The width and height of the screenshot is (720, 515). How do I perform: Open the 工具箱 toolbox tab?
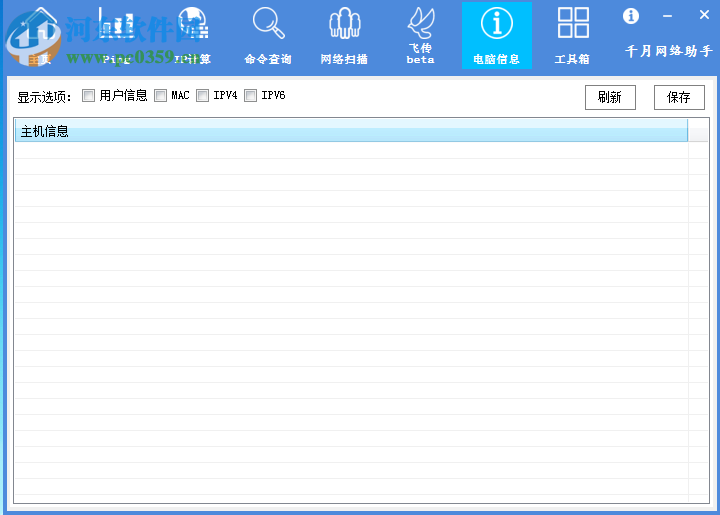coord(573,36)
